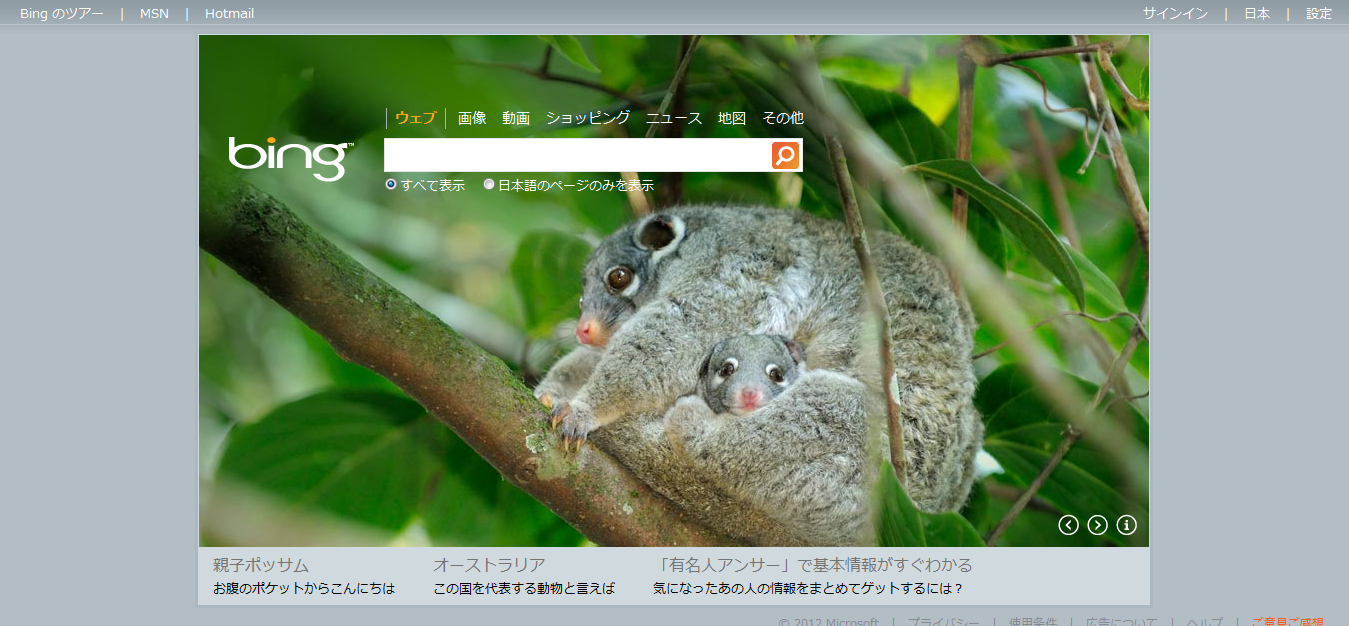Expand the その他 menu
Screen dimensions: 1349x626
(782, 118)
